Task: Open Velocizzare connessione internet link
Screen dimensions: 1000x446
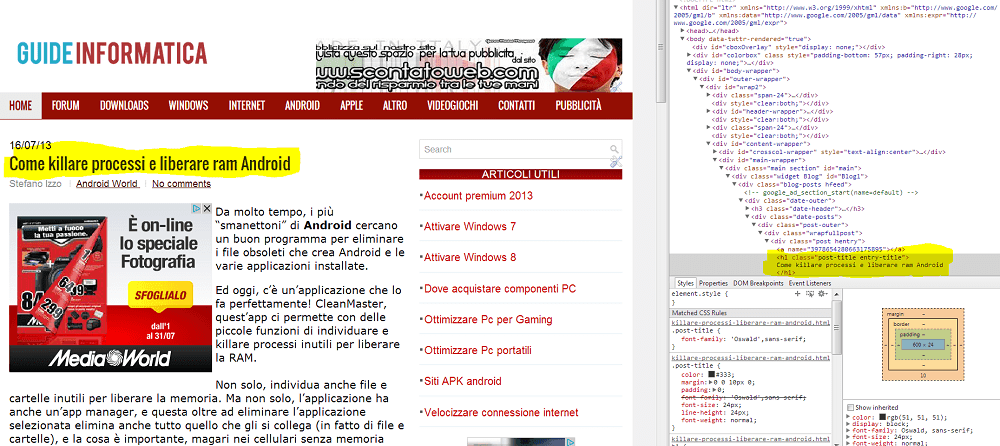Action: click(501, 412)
